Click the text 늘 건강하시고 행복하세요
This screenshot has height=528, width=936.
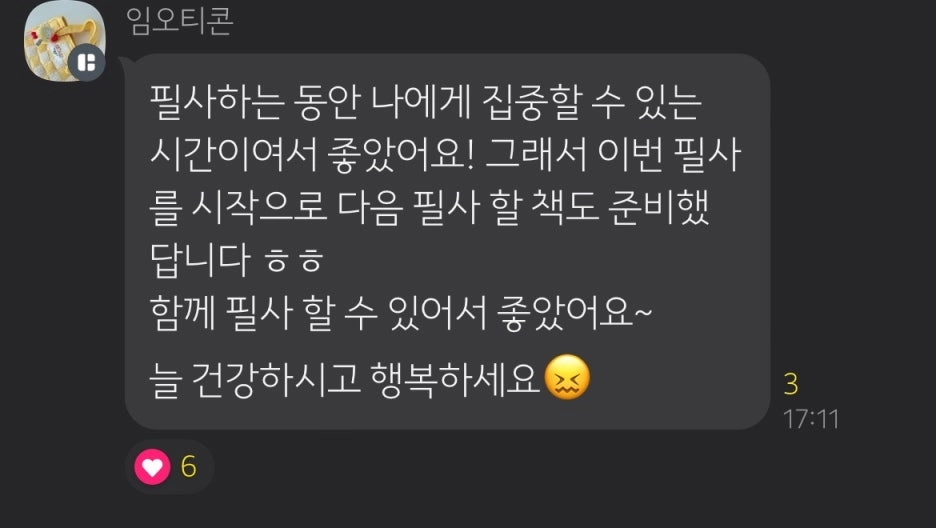pos(345,379)
